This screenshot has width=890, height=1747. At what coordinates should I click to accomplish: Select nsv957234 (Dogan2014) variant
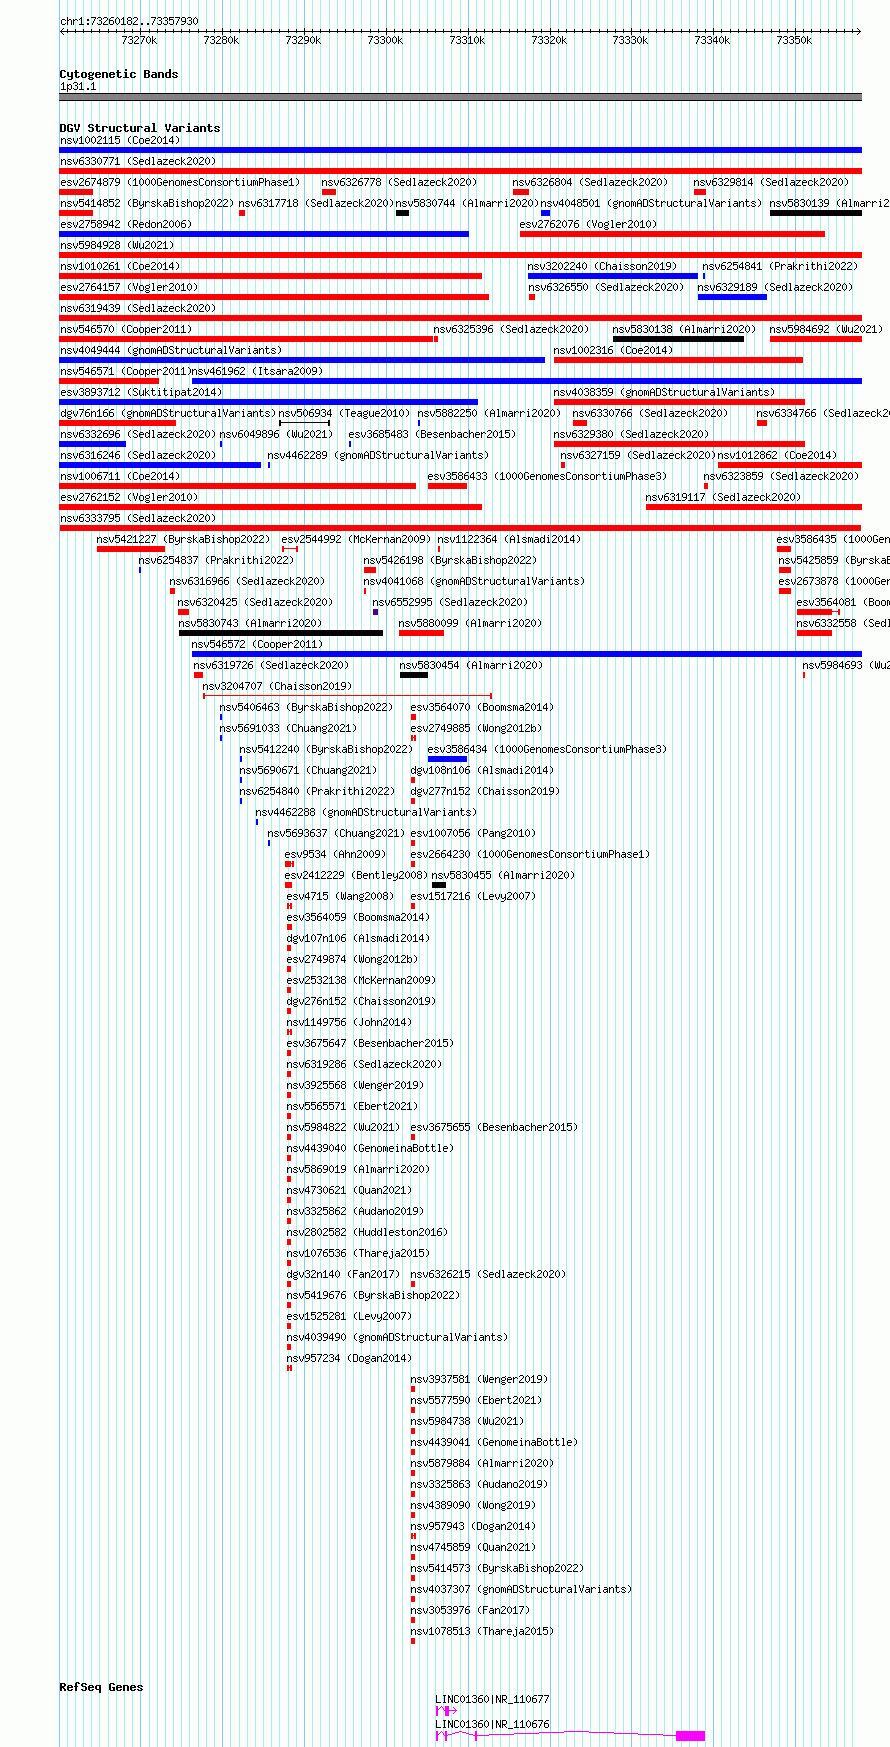coord(349,1358)
